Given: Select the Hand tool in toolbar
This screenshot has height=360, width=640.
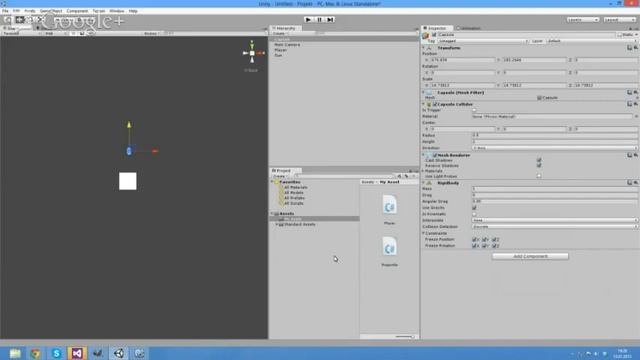Looking at the screenshot, I should 8,20.
